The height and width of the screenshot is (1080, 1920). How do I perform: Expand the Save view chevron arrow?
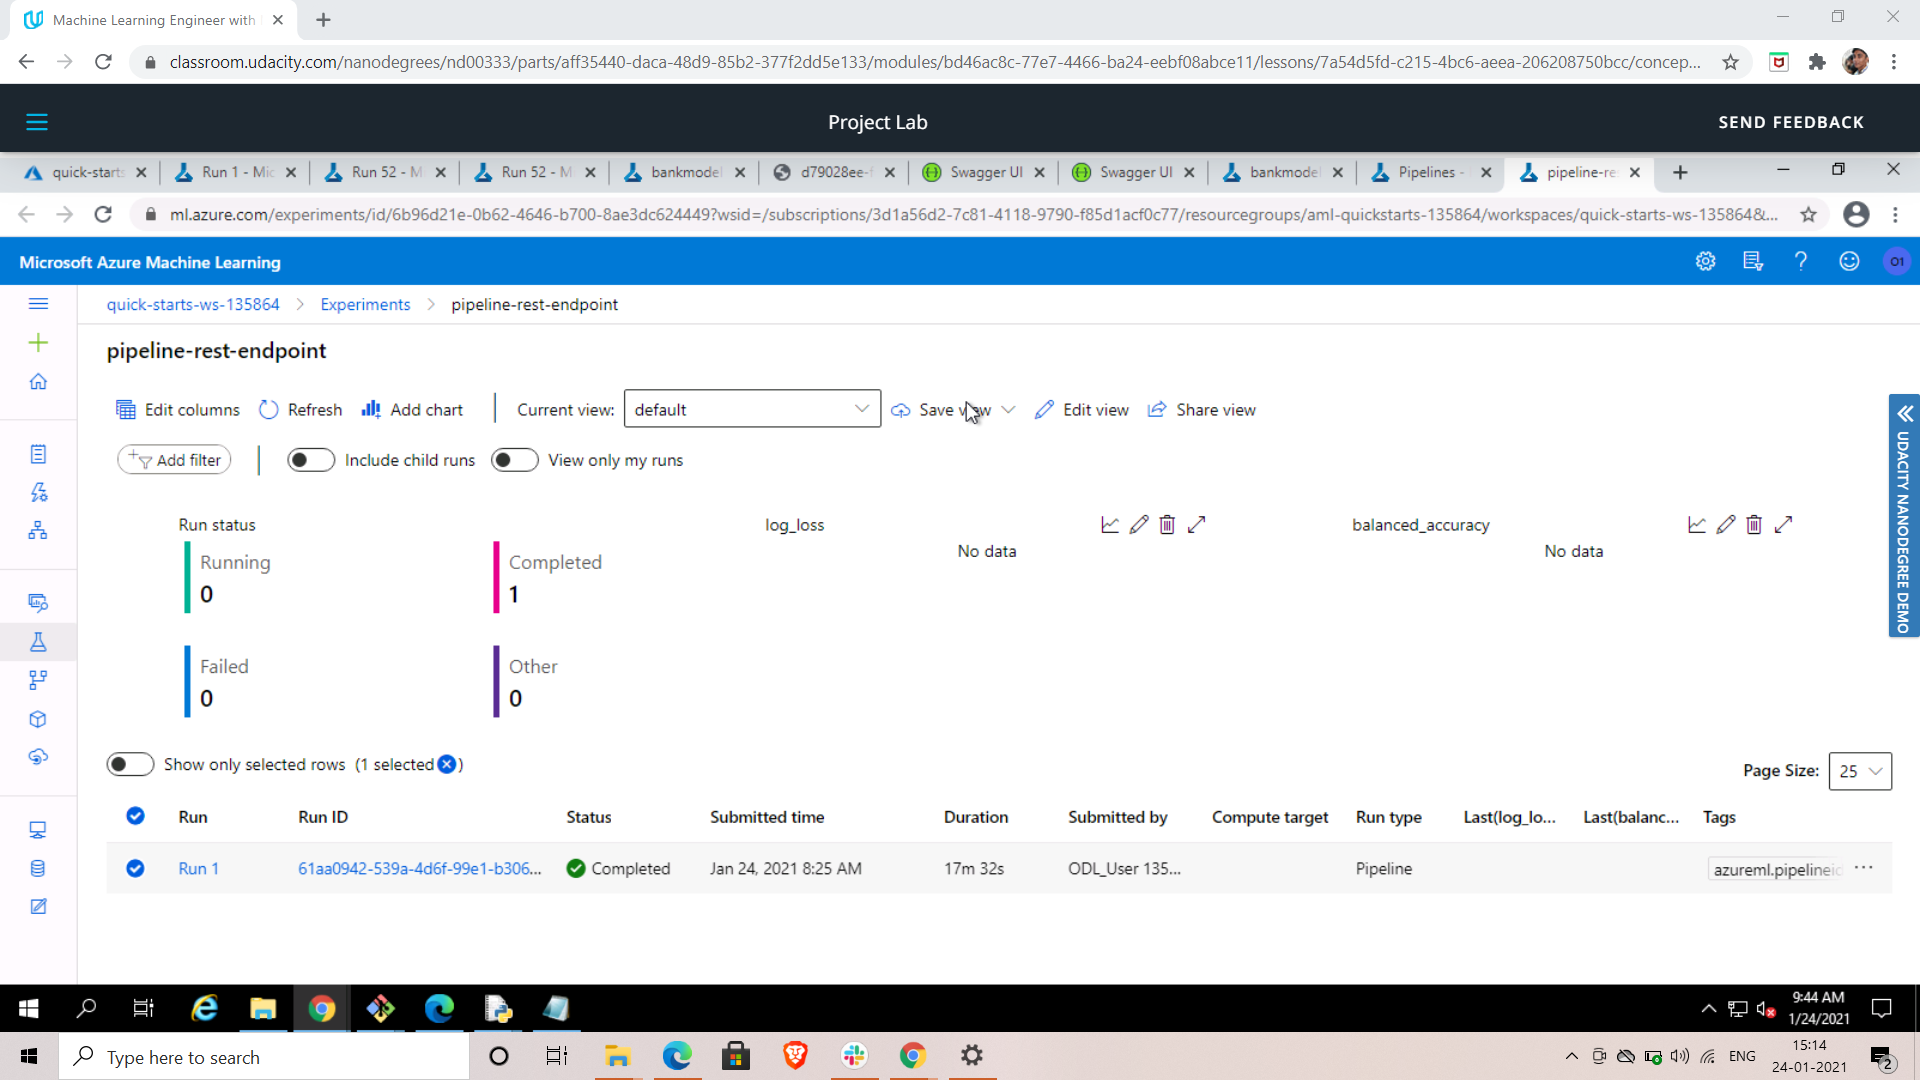1008,410
